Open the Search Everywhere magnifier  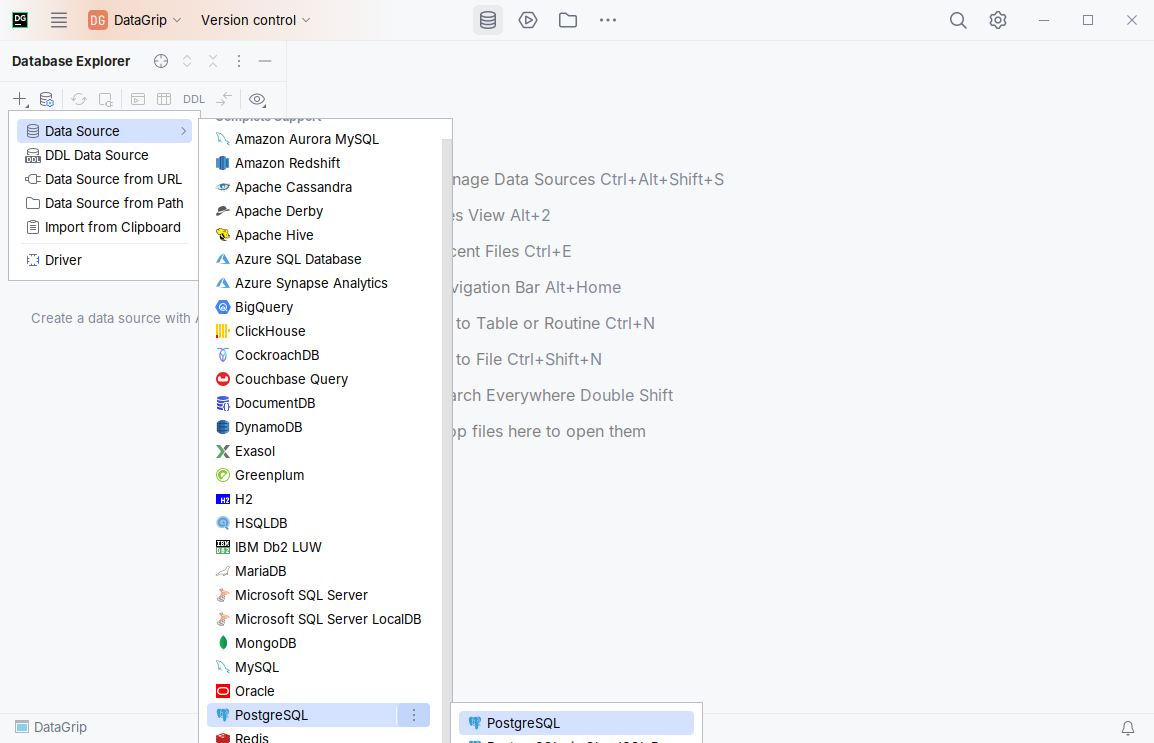coord(957,19)
